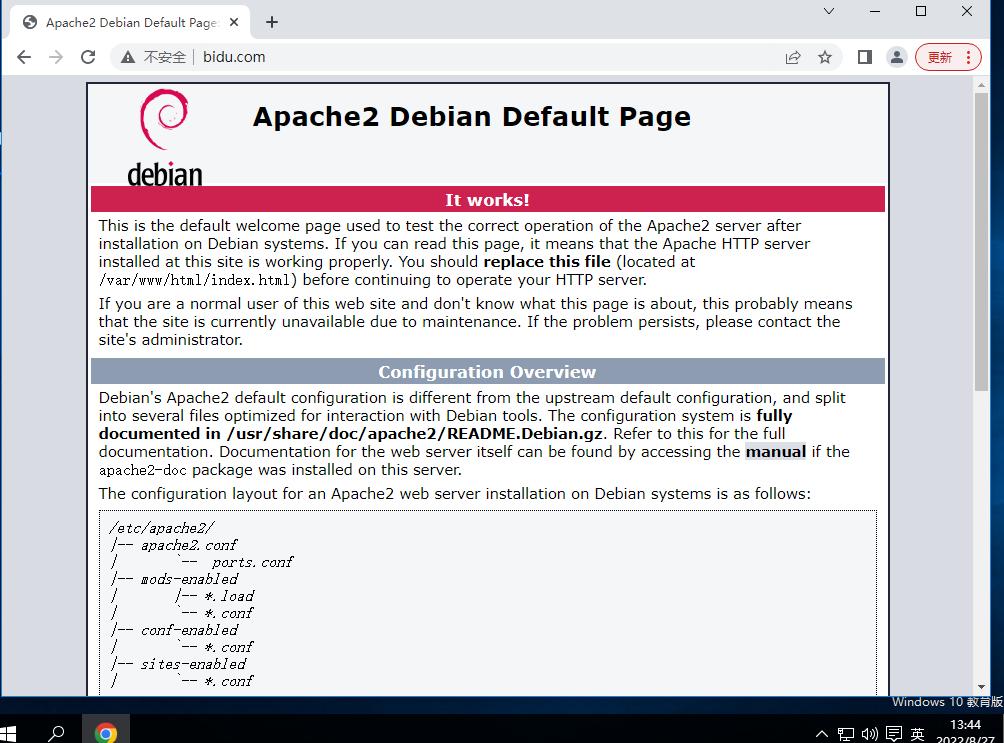The width and height of the screenshot is (1004, 743).
Task: Click the page vertical scrollbar thumb
Action: tap(981, 241)
